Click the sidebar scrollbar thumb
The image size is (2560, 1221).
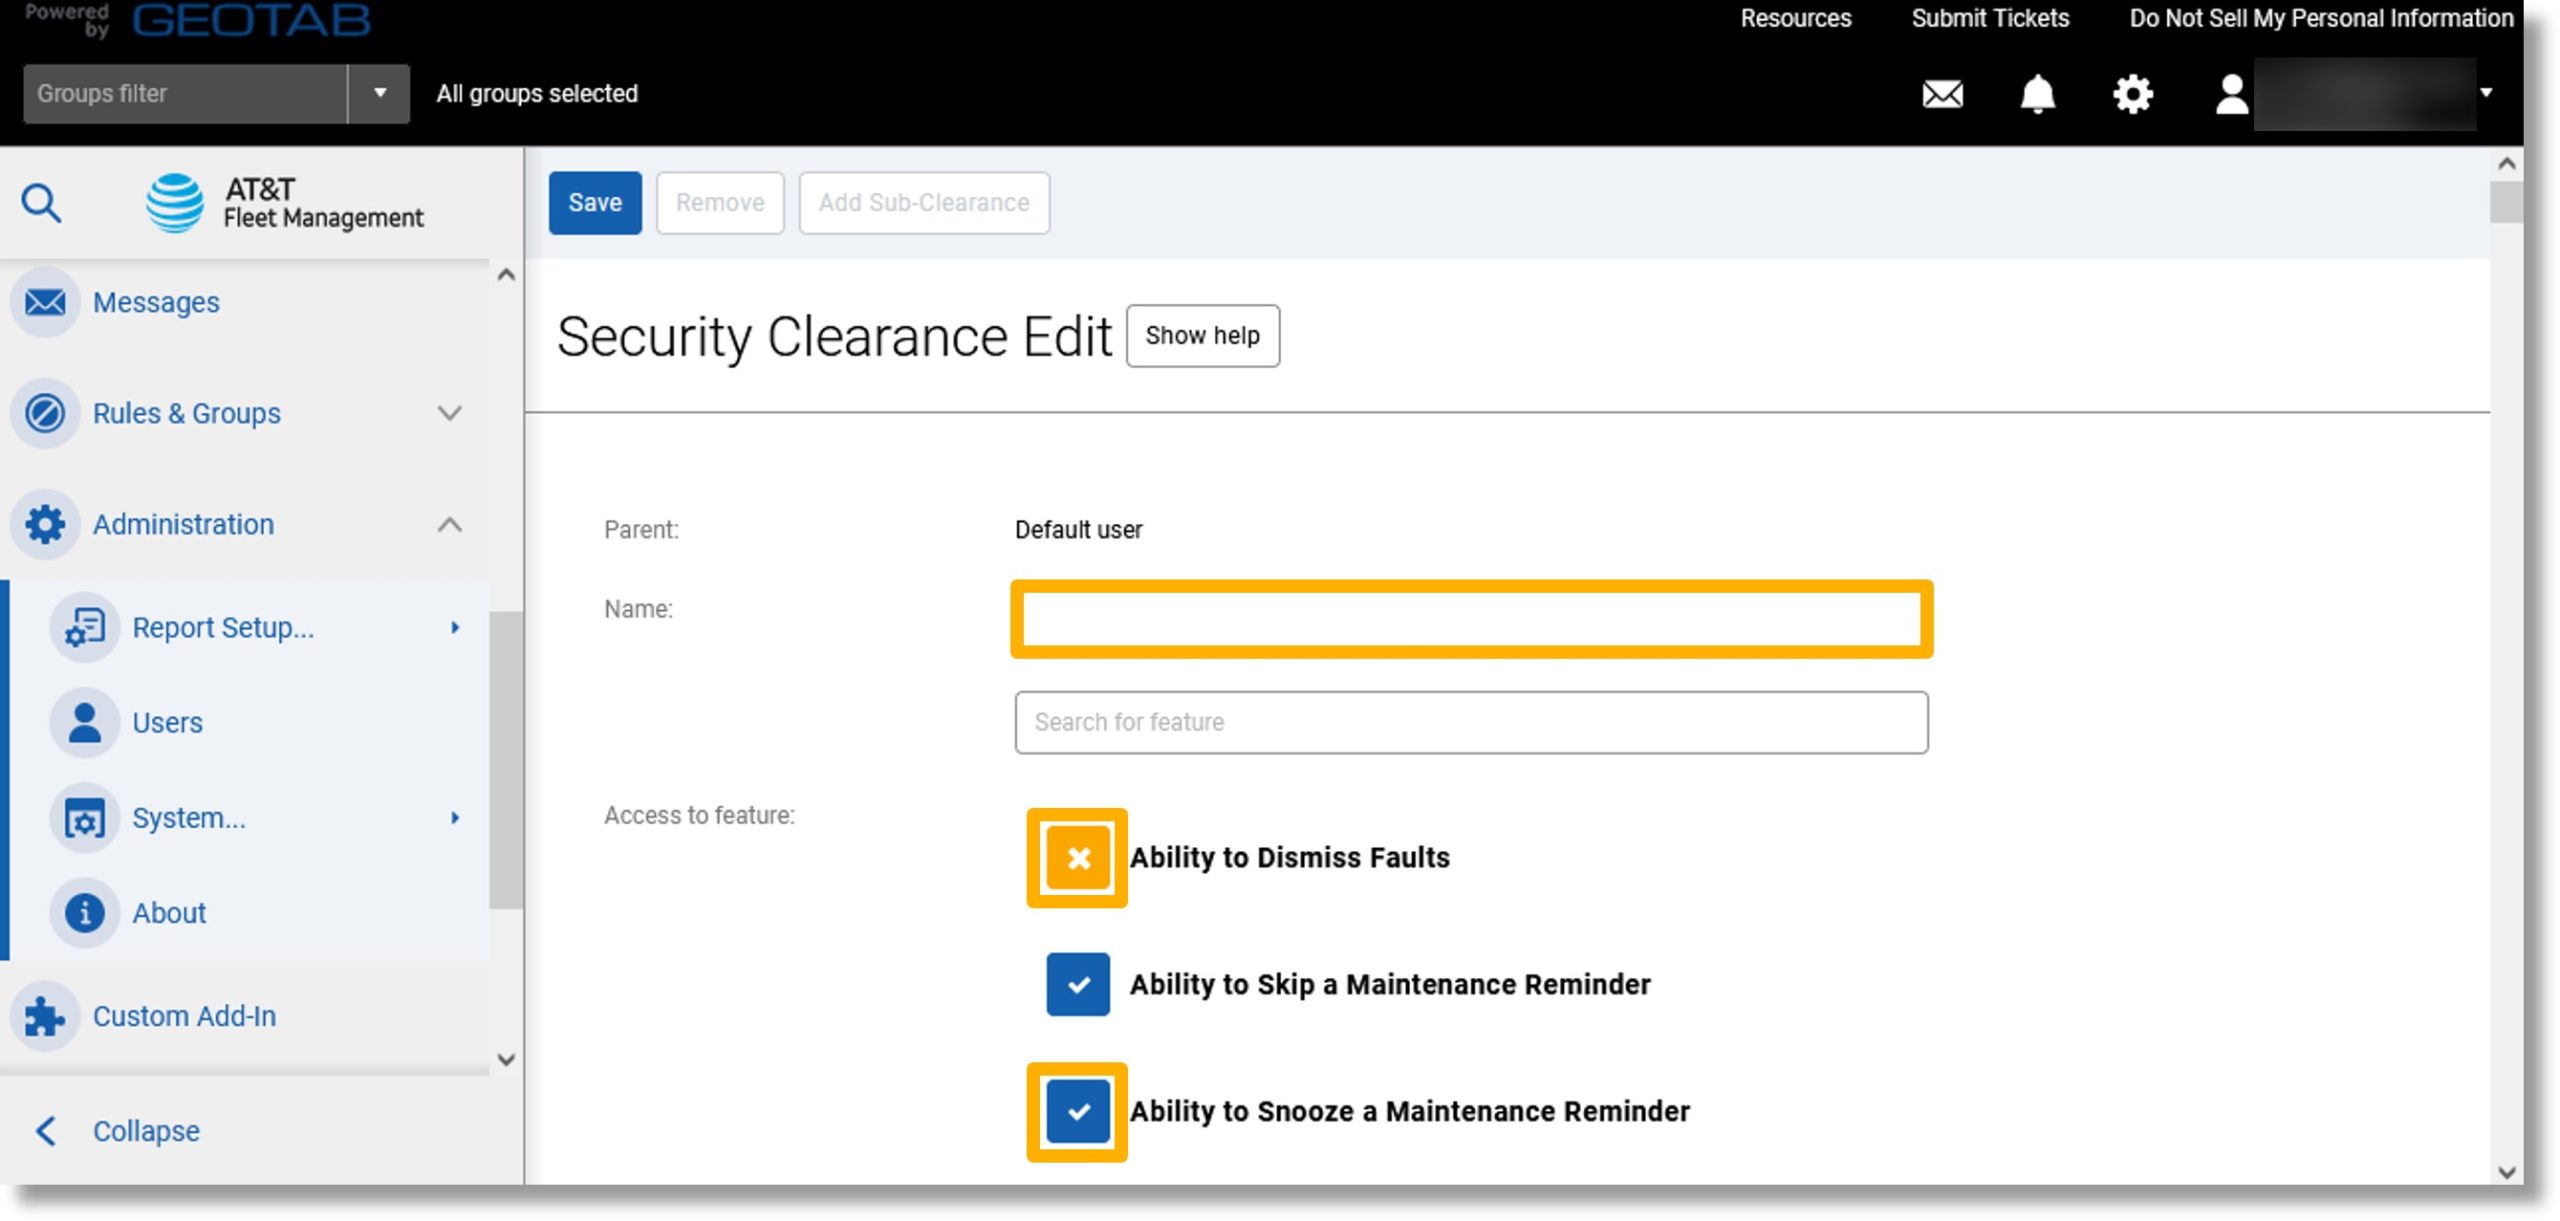pyautogui.click(x=506, y=760)
